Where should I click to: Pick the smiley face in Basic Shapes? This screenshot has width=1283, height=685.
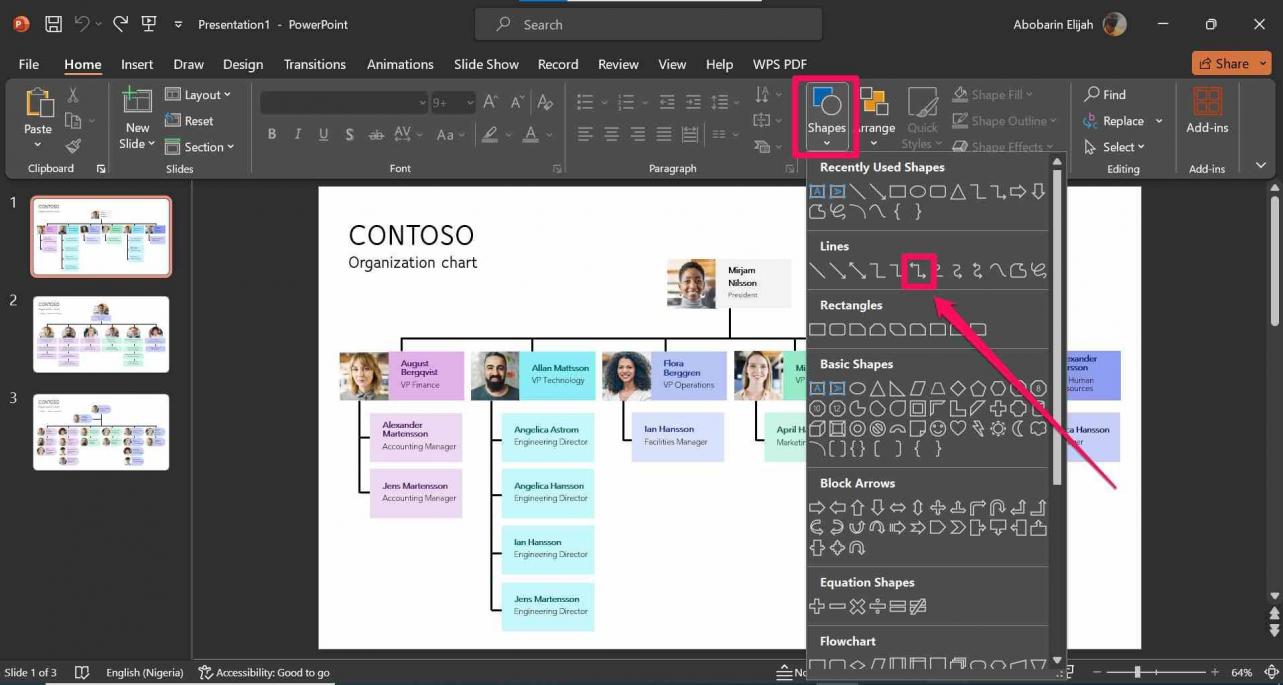[937, 429]
